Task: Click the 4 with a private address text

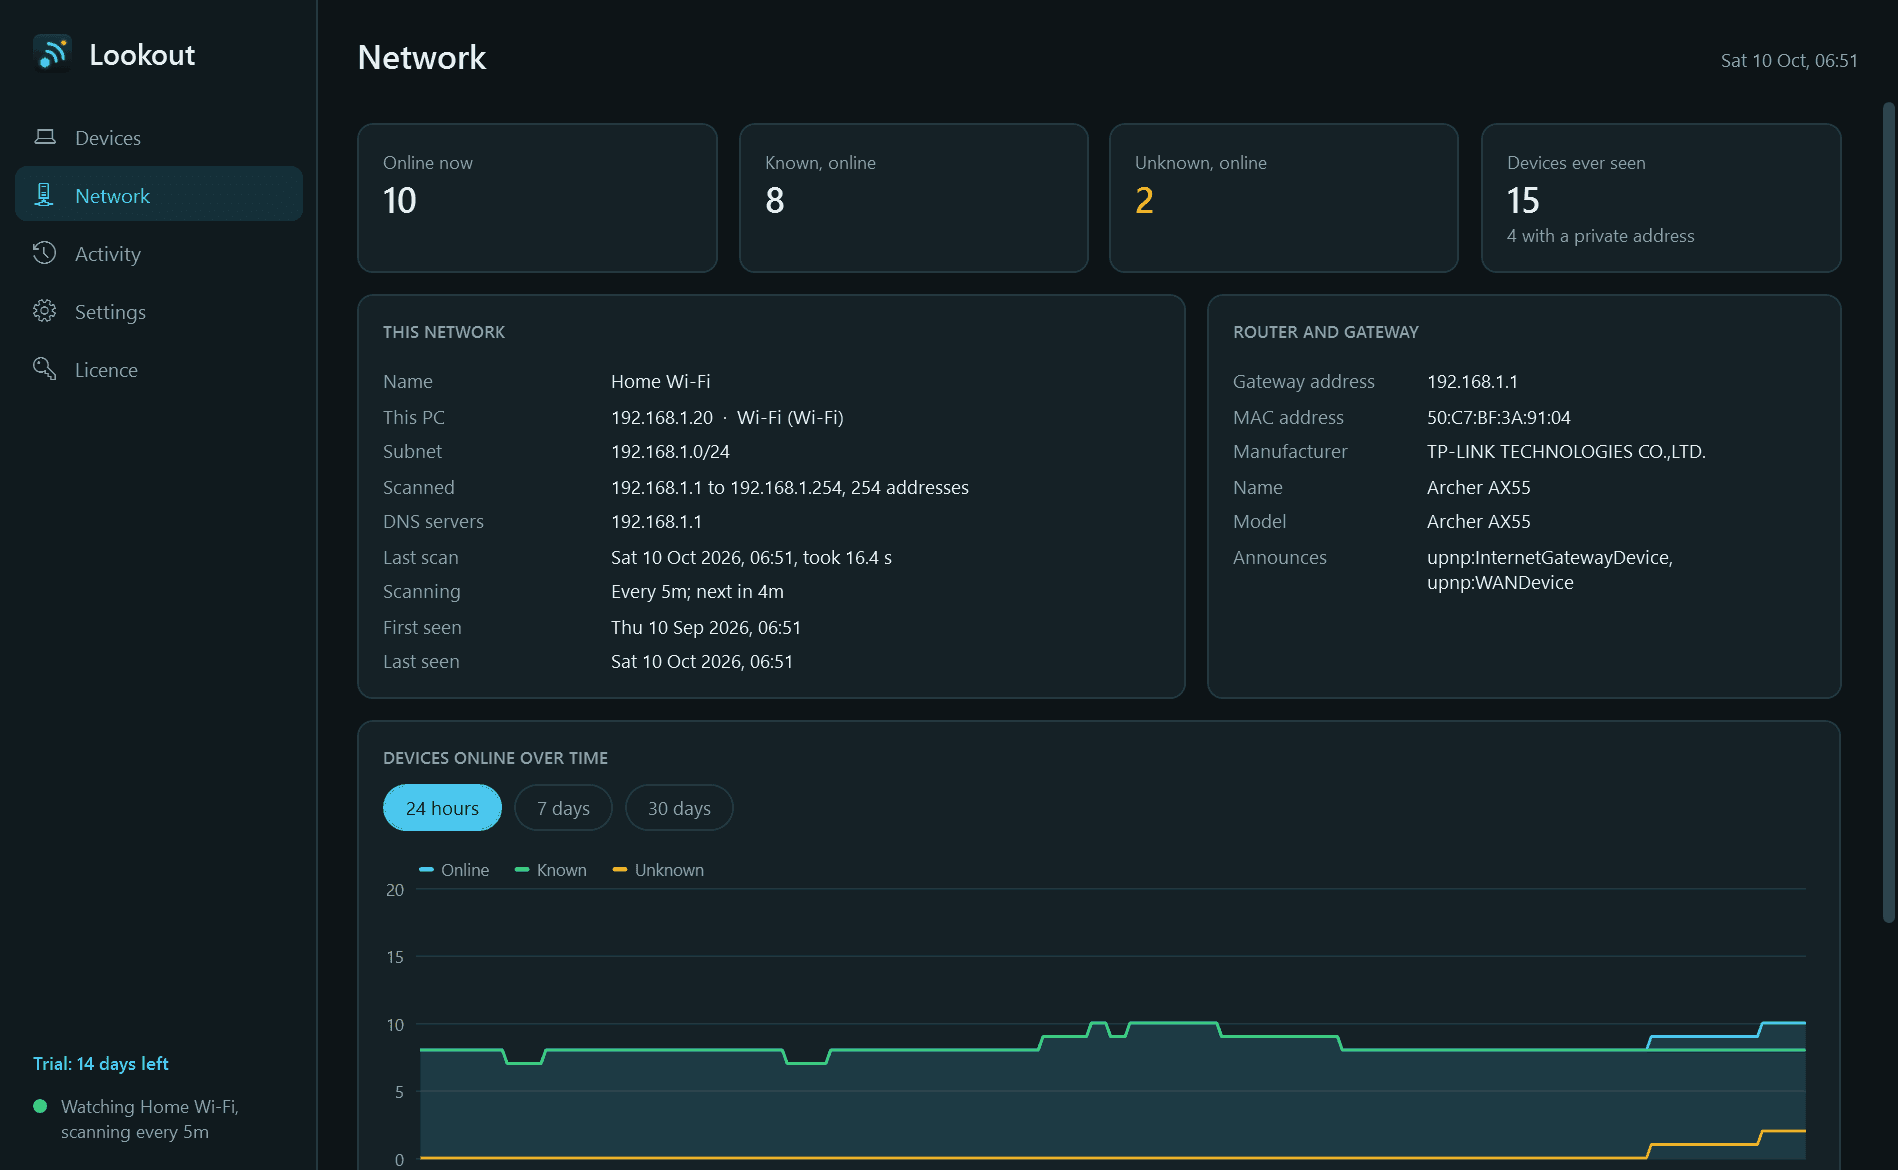Action: tap(1600, 236)
